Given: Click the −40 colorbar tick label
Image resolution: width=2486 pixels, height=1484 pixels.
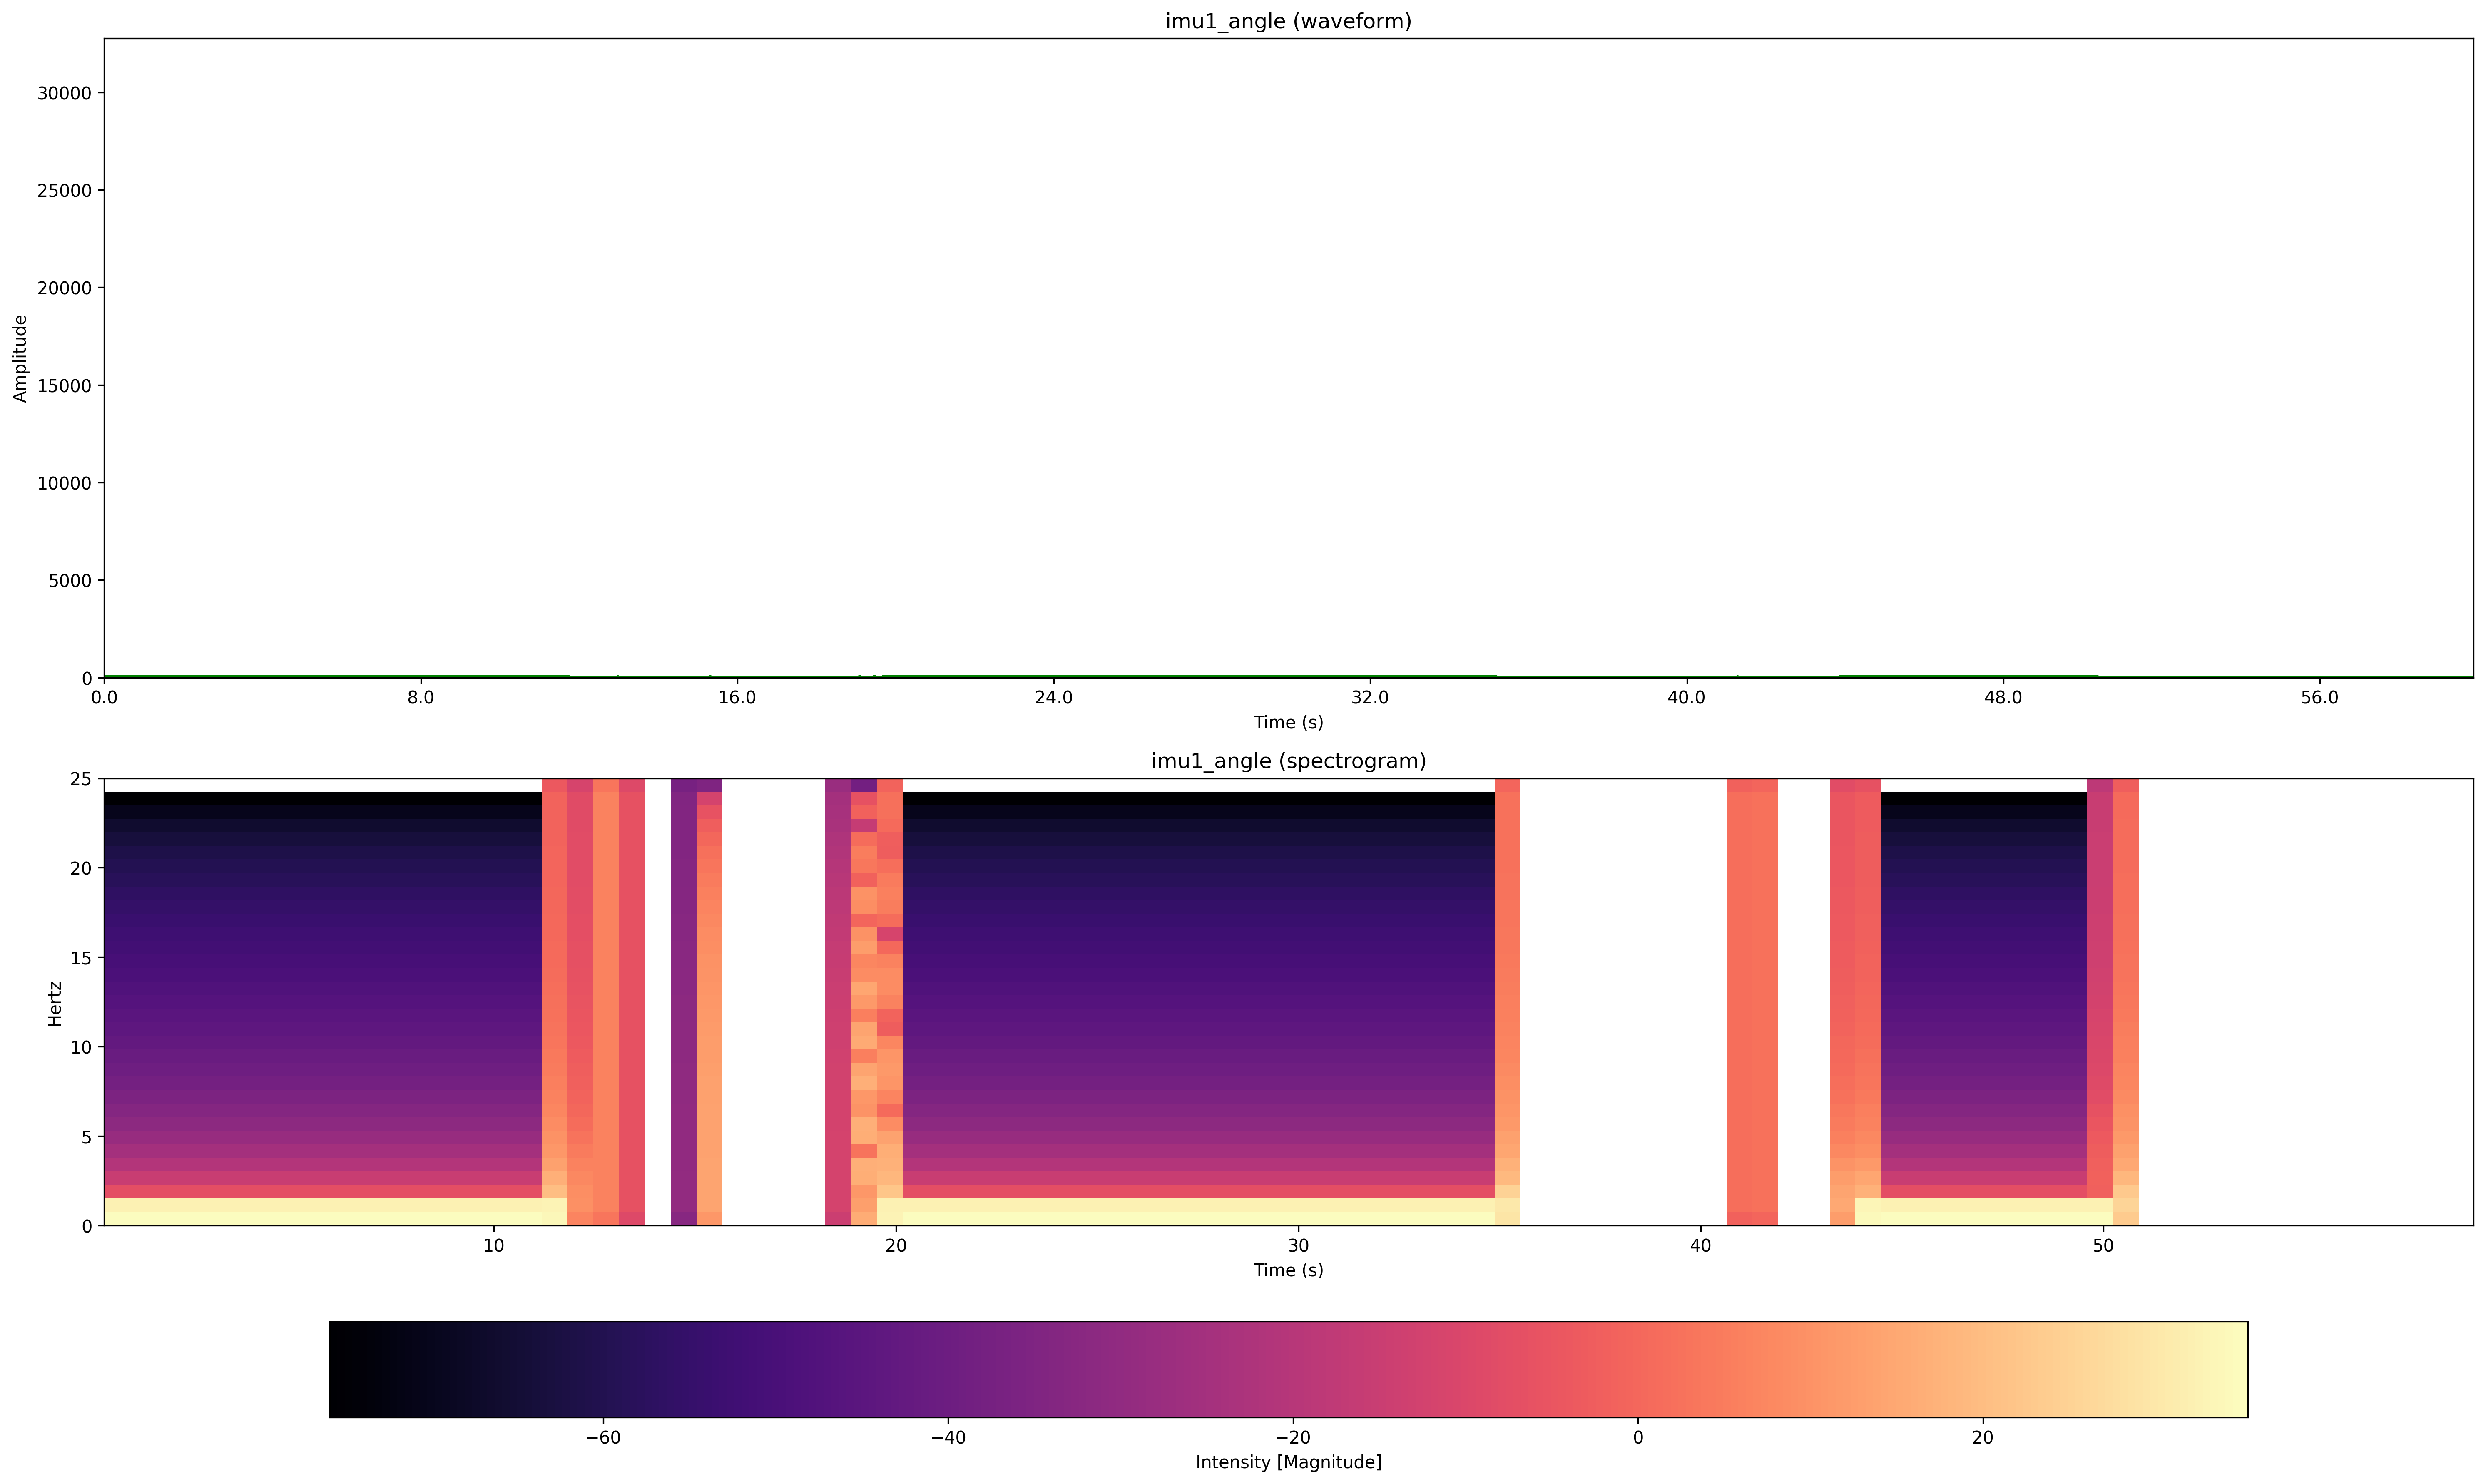Looking at the screenshot, I should pos(947,1438).
